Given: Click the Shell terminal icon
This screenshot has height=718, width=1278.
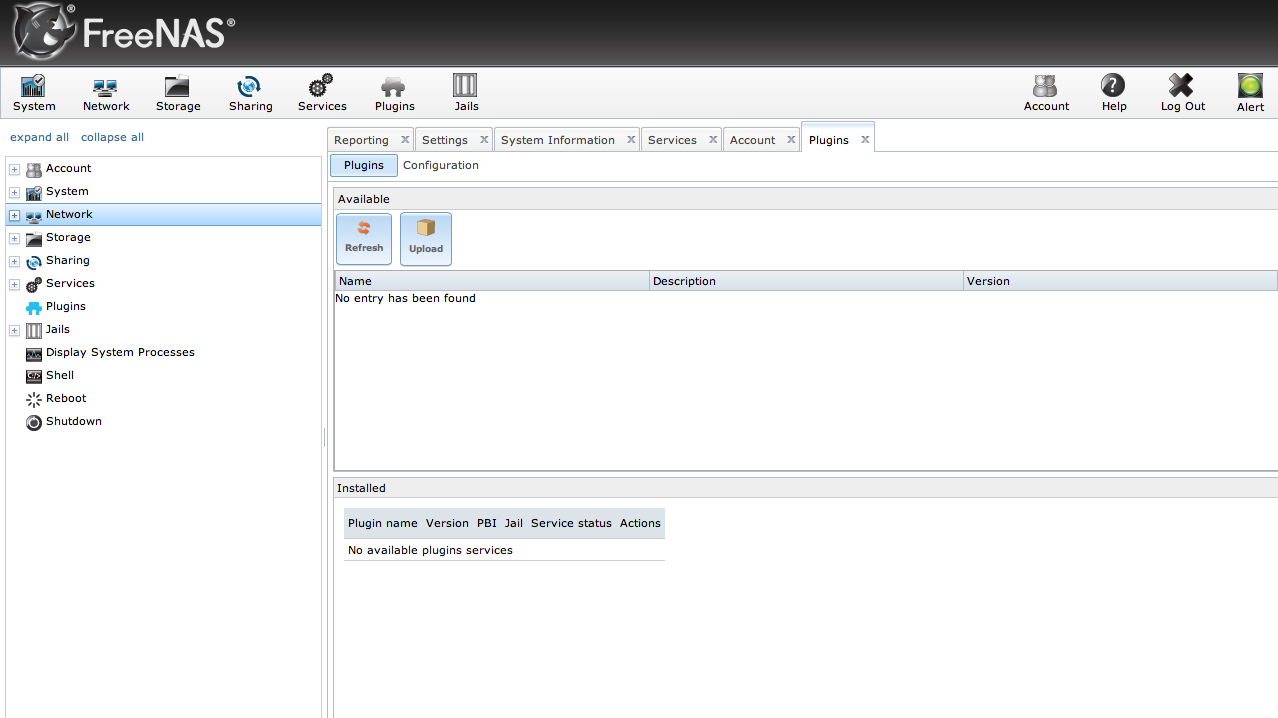Looking at the screenshot, I should point(34,376).
